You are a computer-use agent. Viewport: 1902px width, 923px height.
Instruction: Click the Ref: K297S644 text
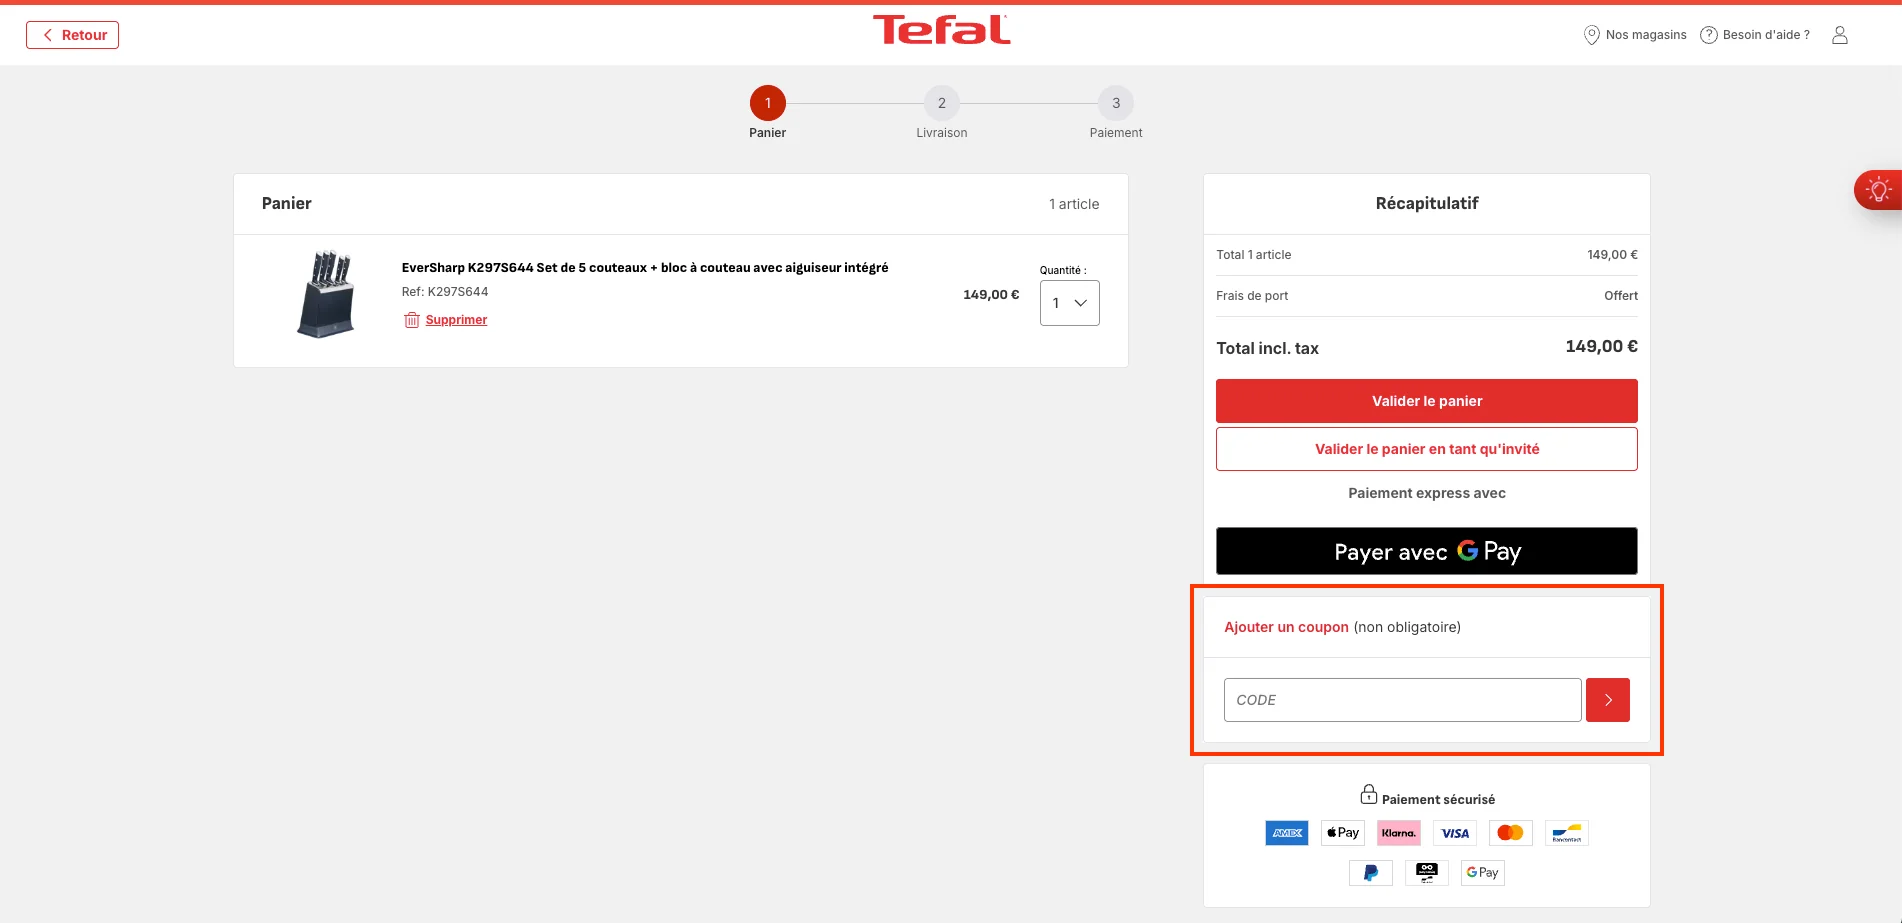pyautogui.click(x=445, y=292)
